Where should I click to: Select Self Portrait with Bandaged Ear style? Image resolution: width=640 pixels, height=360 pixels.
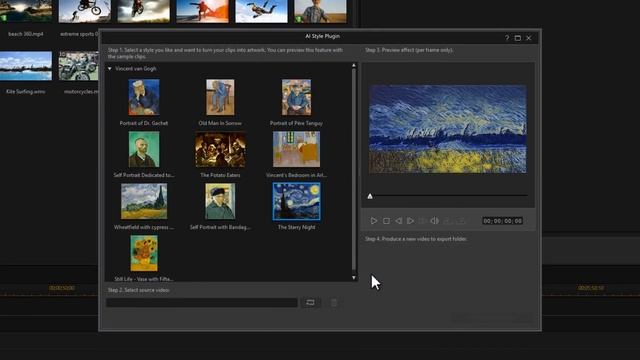[x=220, y=201]
